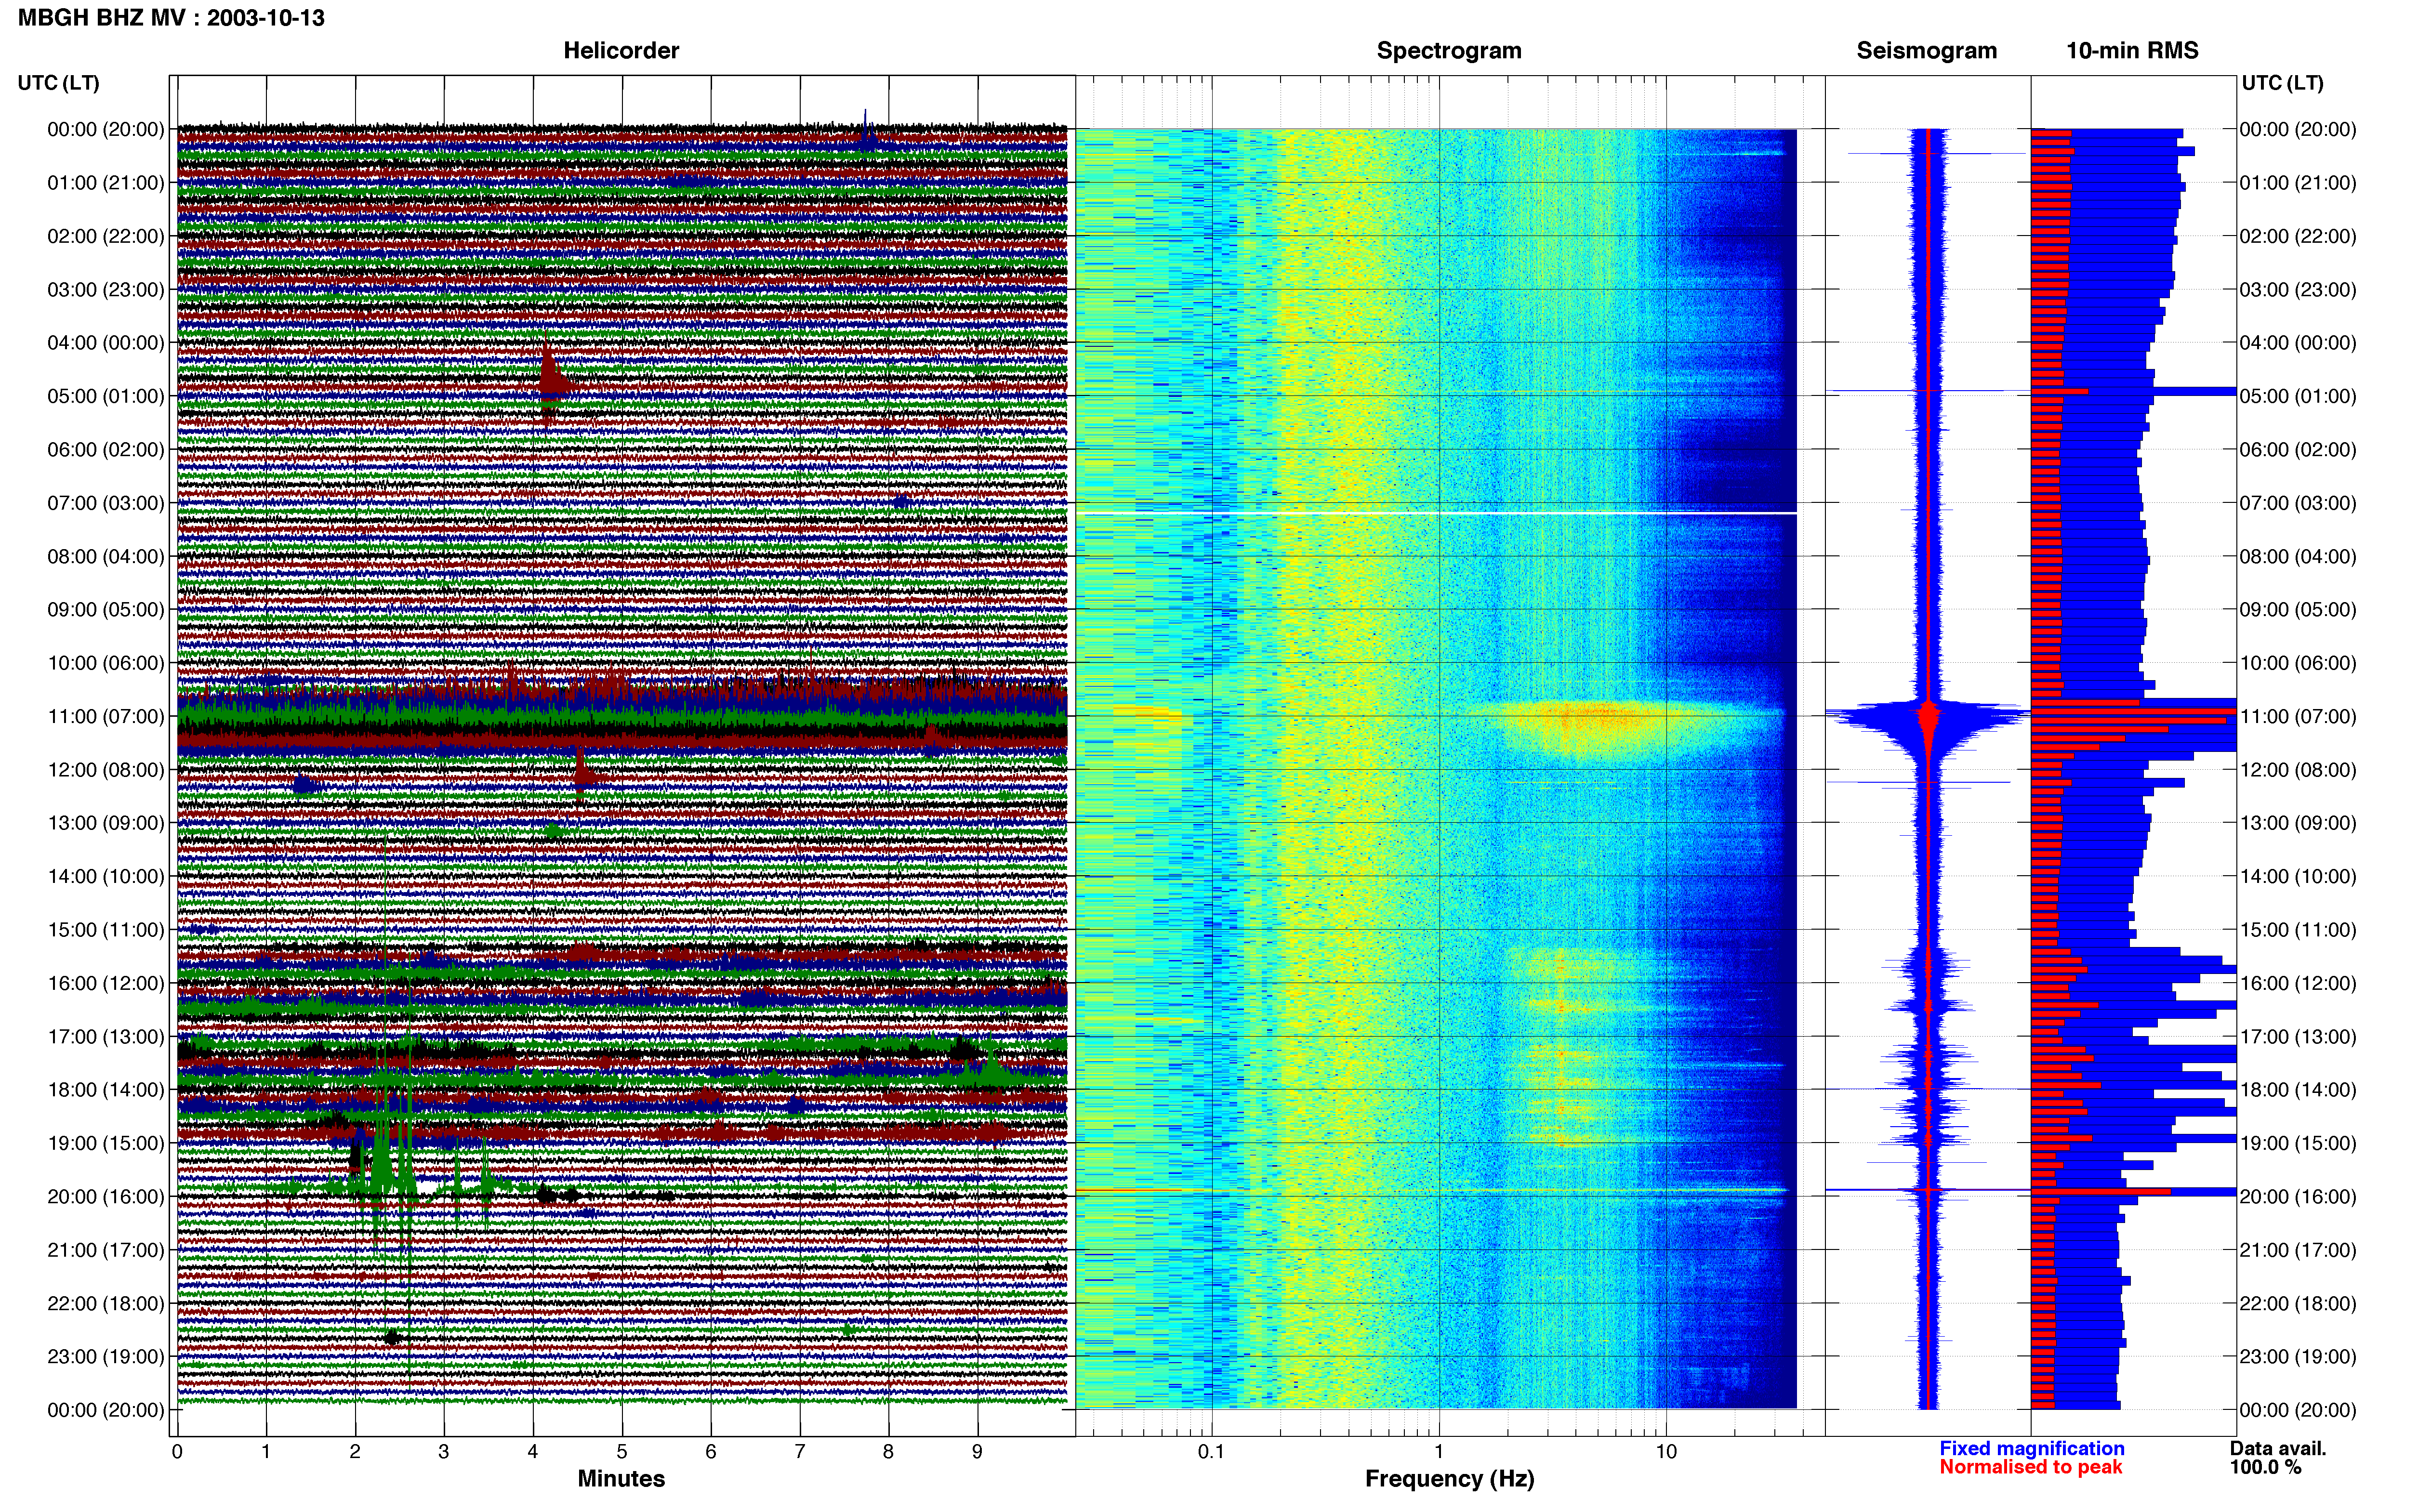
Task: Click the 'Helicorder' panel heading
Action: pos(621,51)
